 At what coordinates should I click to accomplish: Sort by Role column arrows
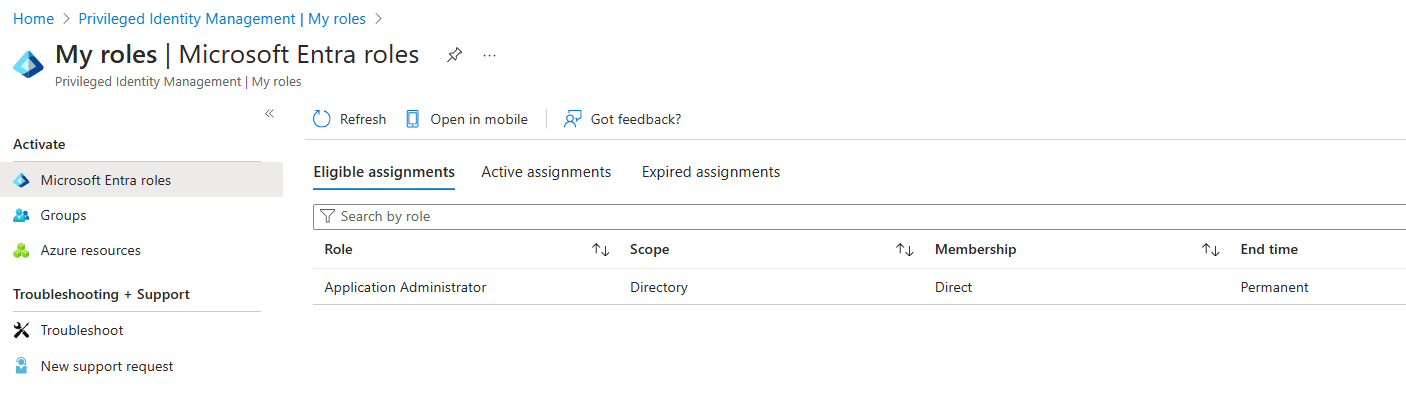(601, 250)
